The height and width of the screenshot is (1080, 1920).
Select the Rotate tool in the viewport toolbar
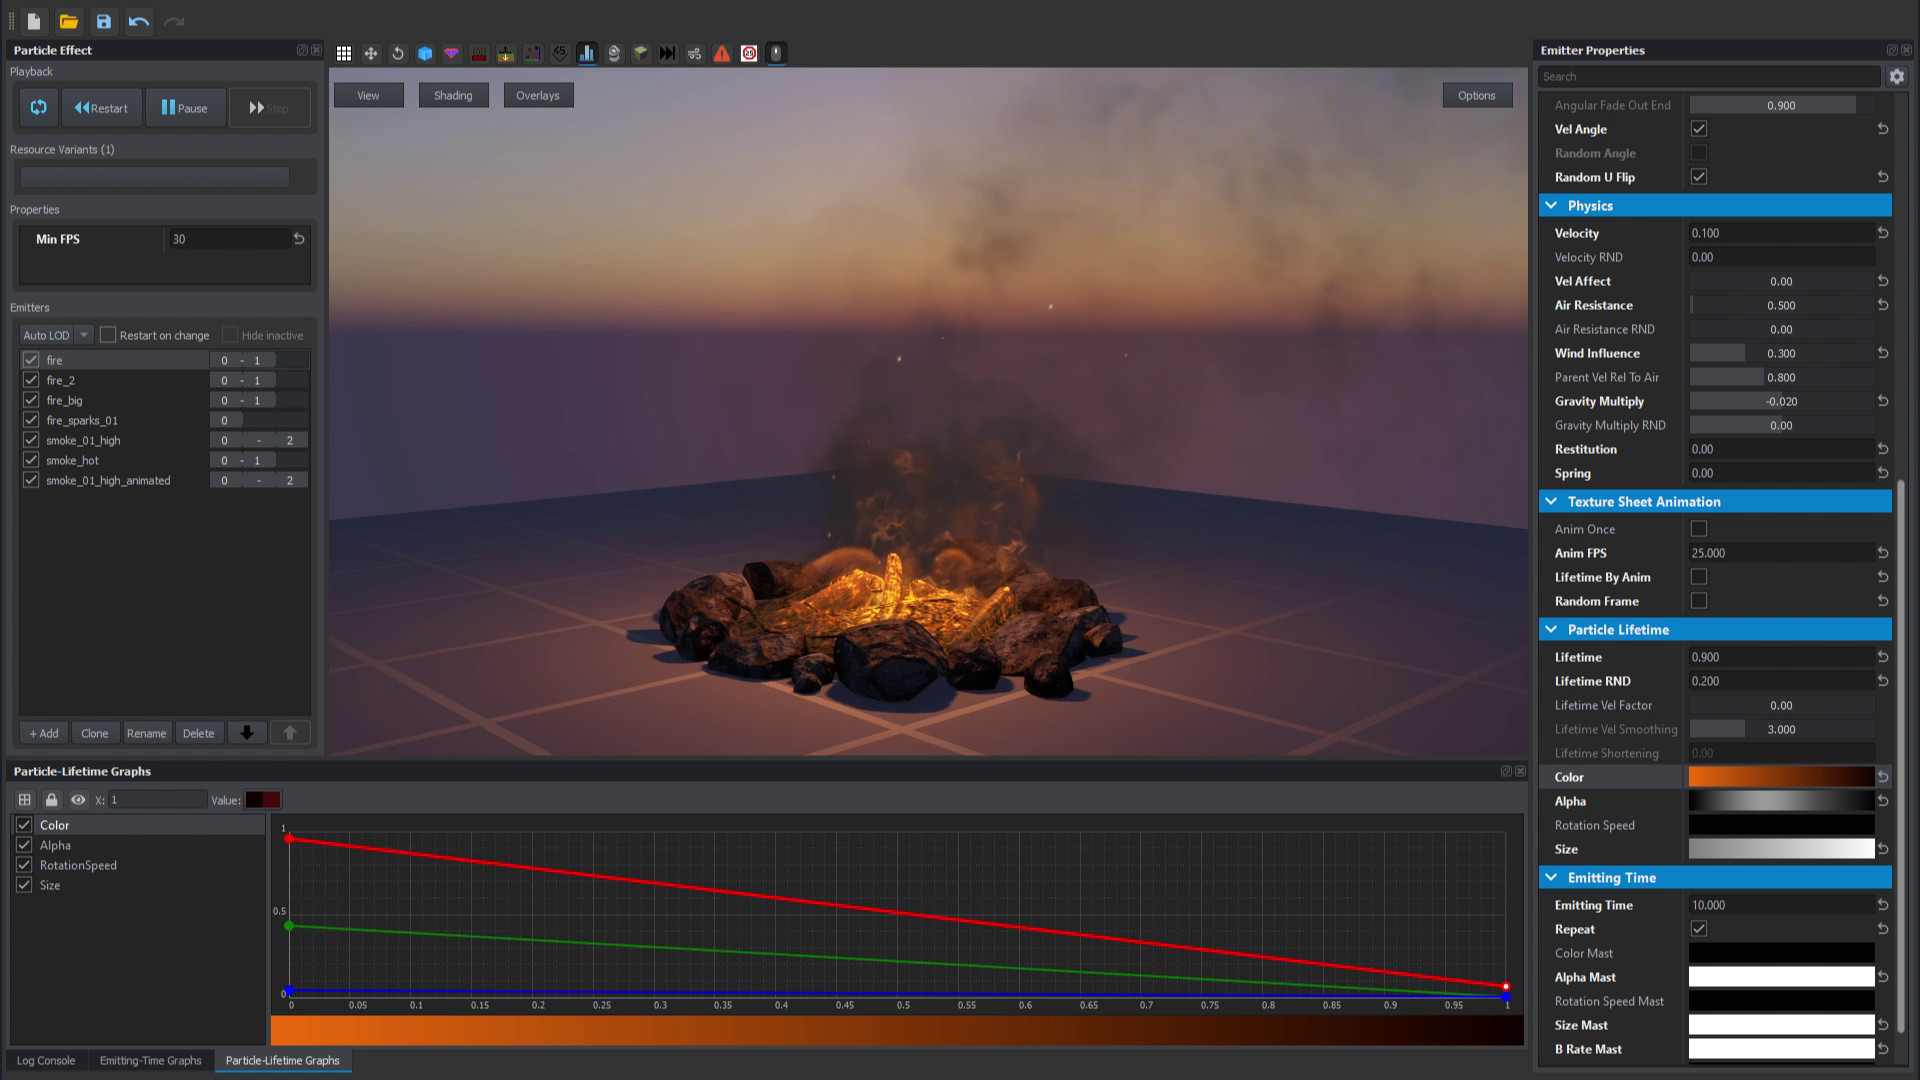pyautogui.click(x=398, y=53)
